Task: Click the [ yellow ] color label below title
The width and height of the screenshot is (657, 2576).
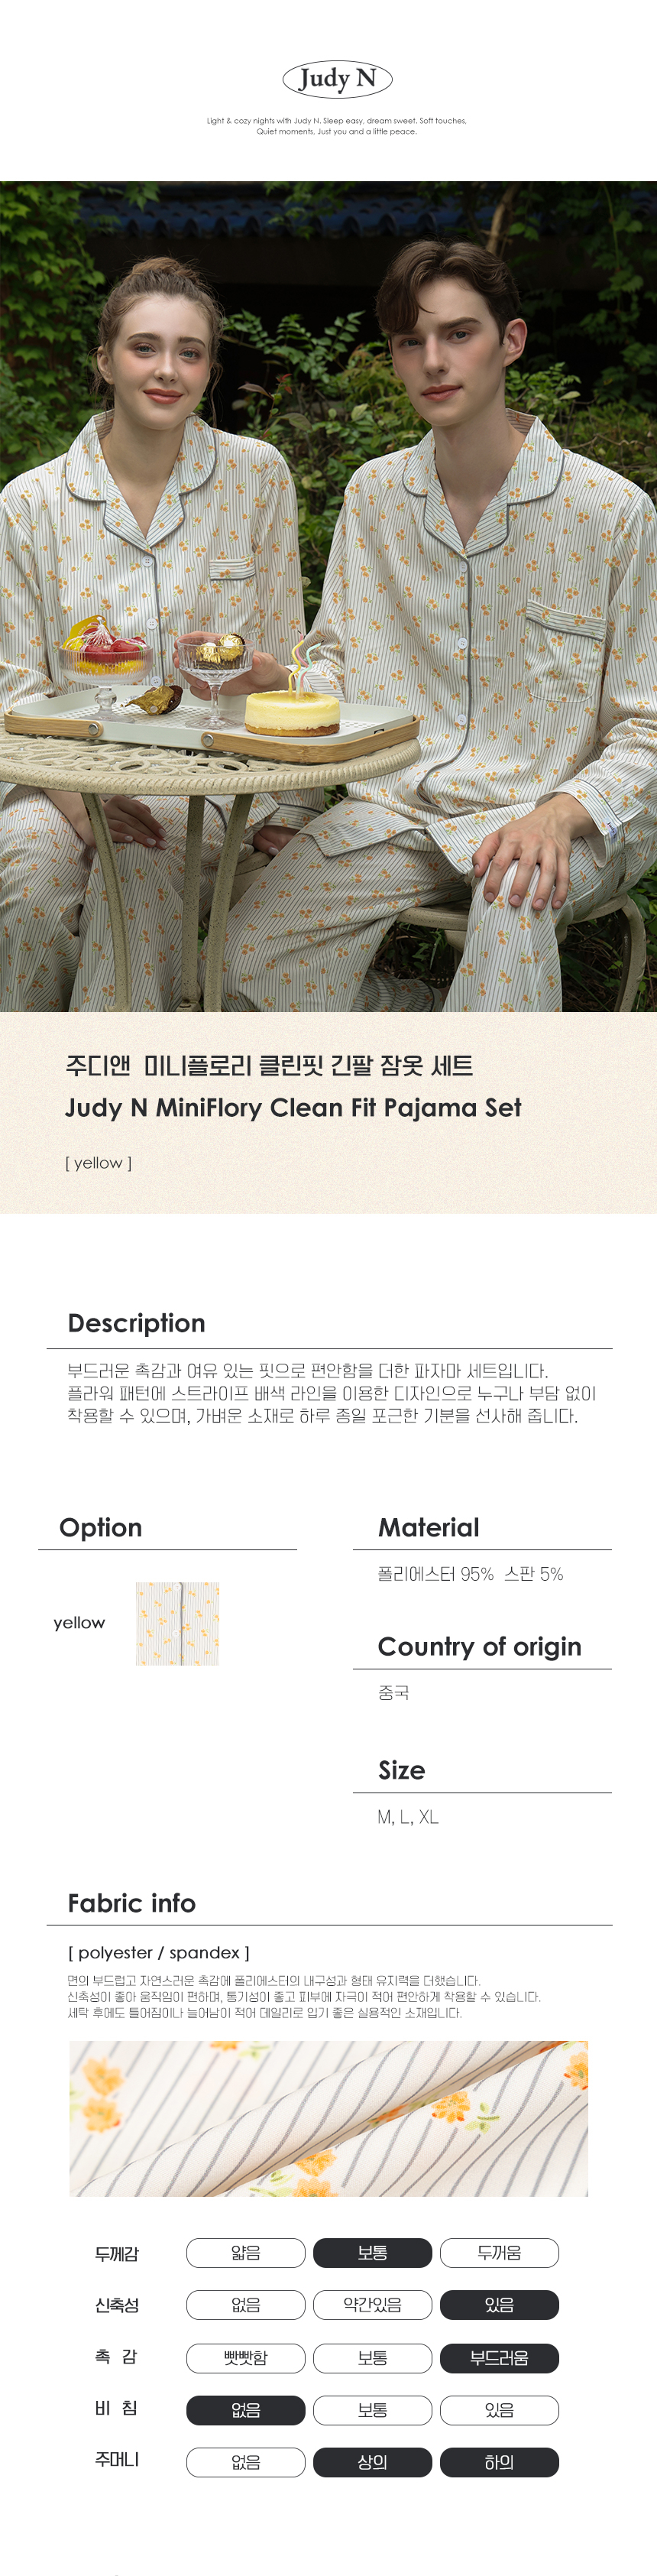Action: tap(98, 1162)
